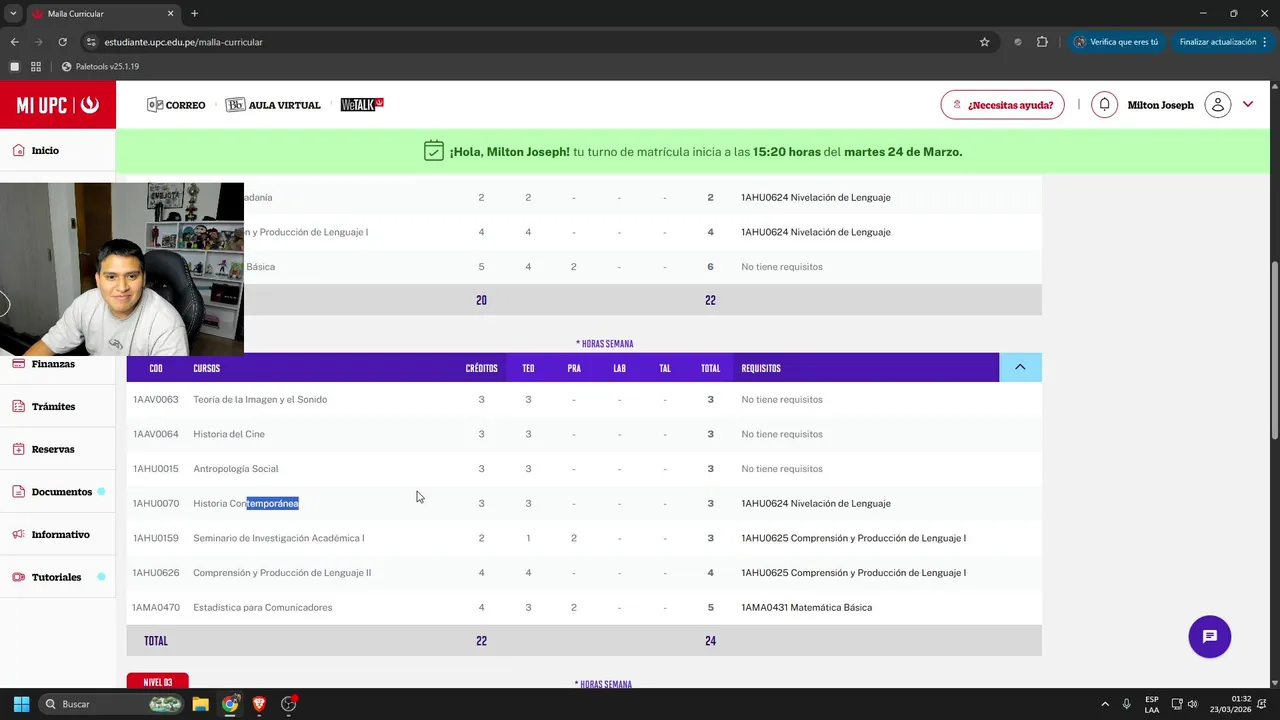This screenshot has width=1280, height=720.
Task: Open the MI UPC home logo
Action: (x=58, y=105)
